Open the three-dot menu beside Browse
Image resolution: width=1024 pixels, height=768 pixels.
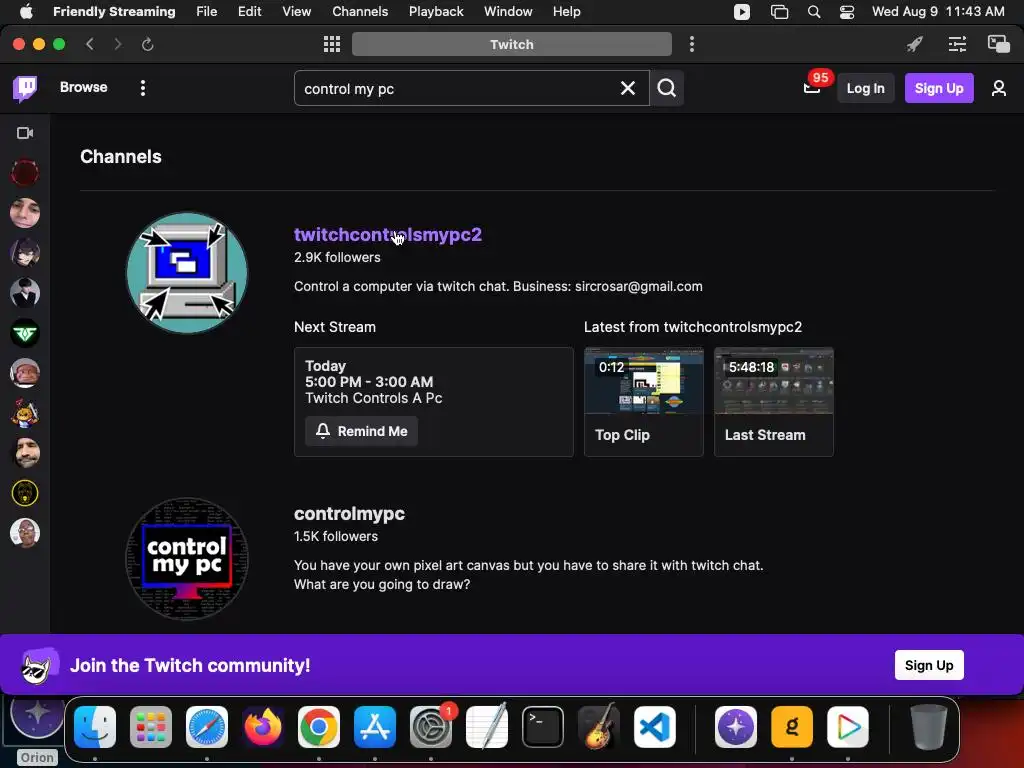click(142, 88)
